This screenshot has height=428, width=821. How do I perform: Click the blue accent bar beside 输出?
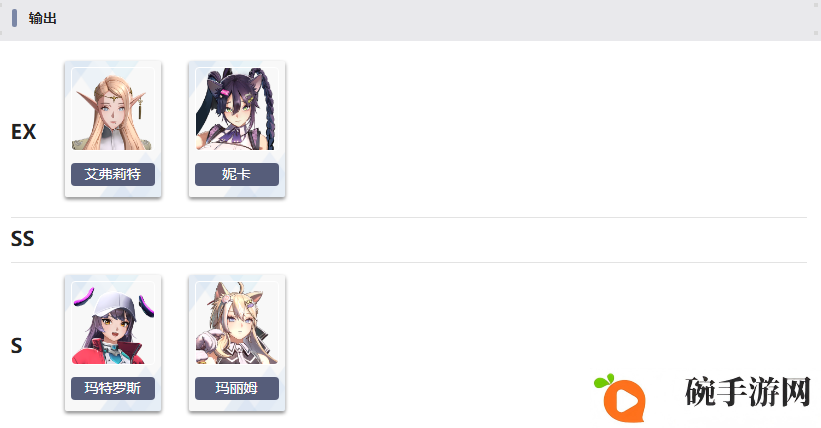(x=15, y=18)
